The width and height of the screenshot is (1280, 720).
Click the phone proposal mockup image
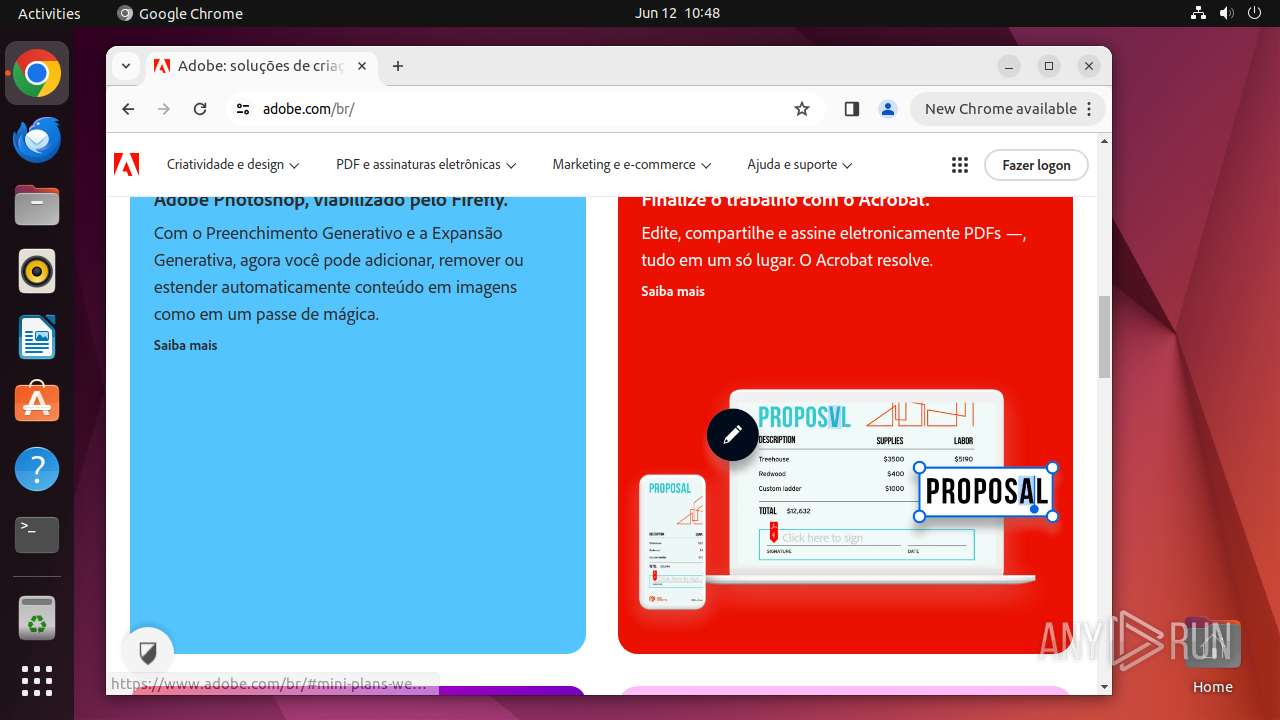[672, 541]
